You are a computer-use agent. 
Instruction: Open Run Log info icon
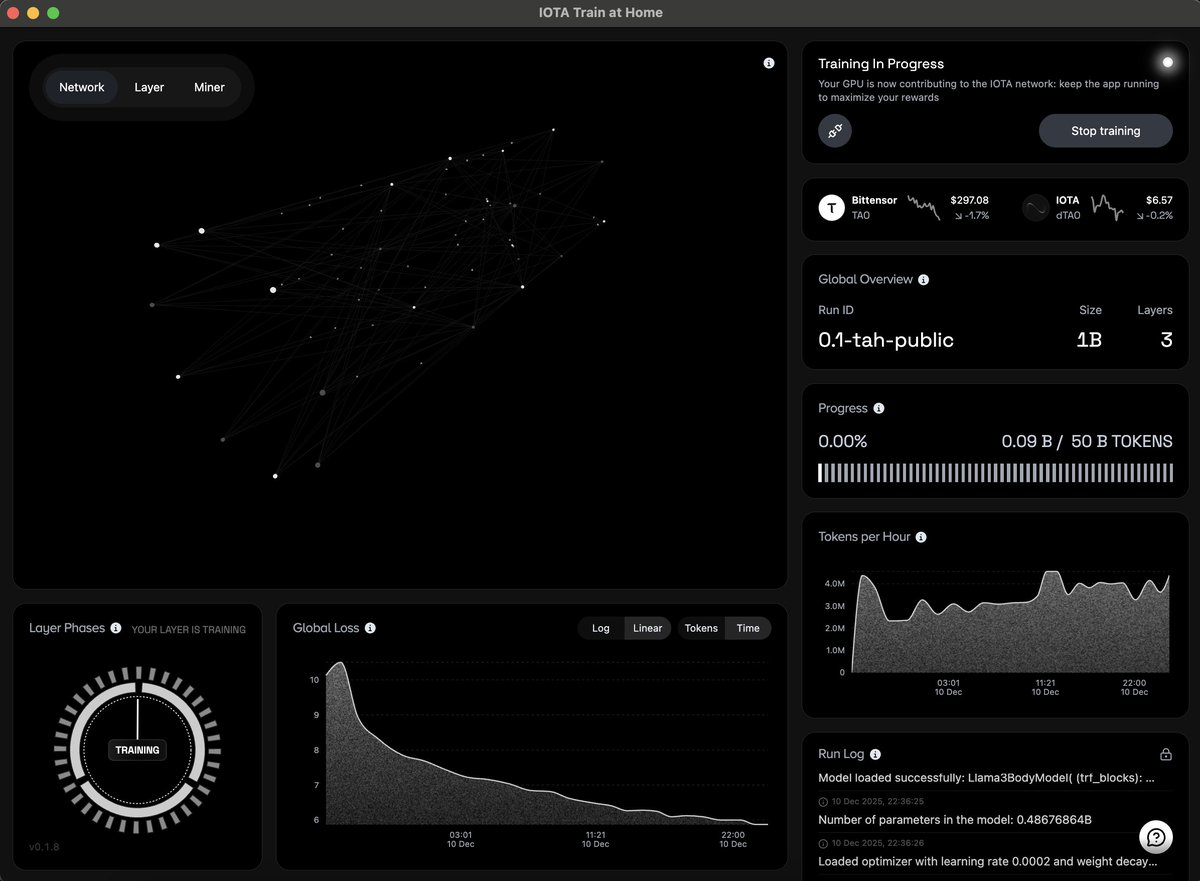pos(875,754)
